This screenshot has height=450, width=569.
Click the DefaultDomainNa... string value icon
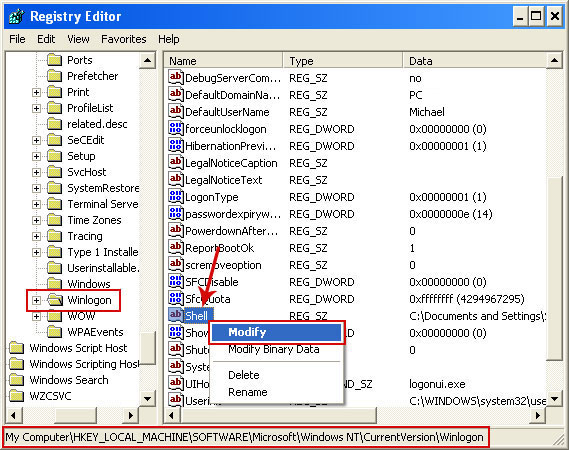176,94
